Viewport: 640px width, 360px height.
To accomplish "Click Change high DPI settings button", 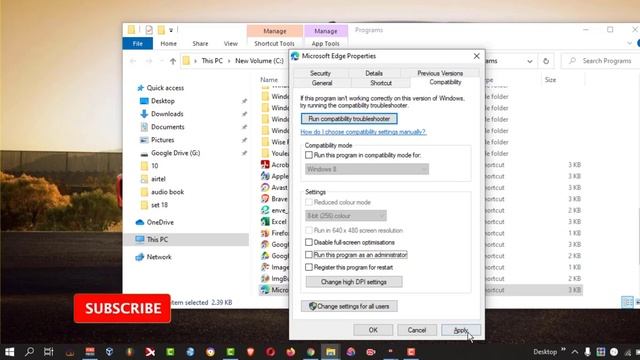I will click(353, 282).
